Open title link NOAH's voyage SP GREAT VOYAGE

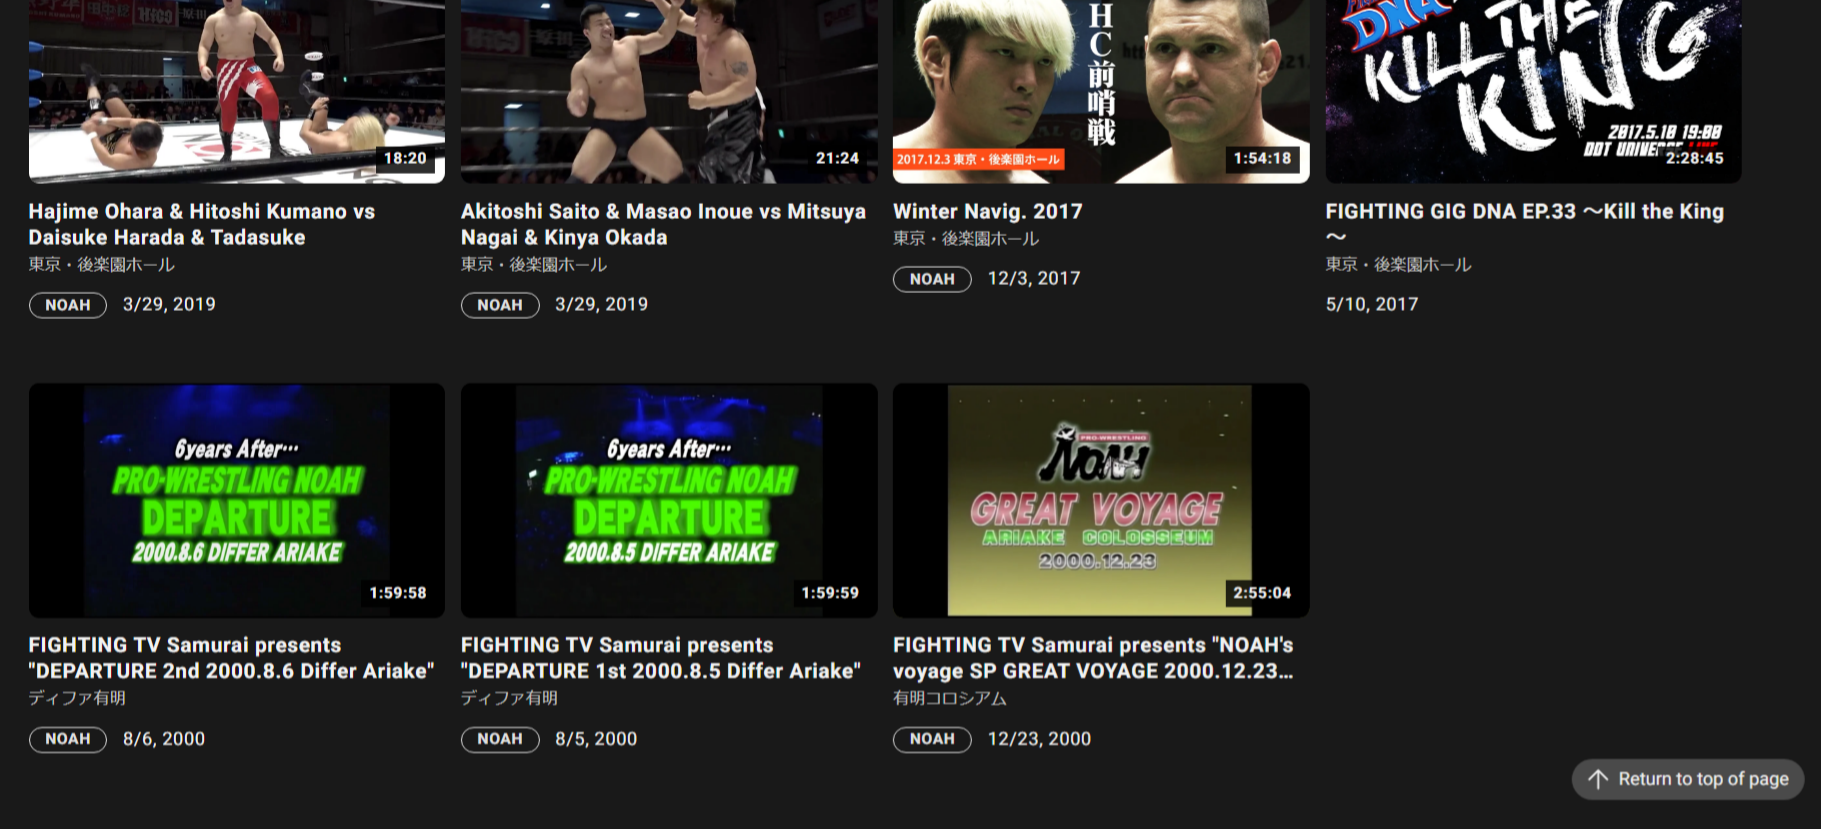point(1093,658)
